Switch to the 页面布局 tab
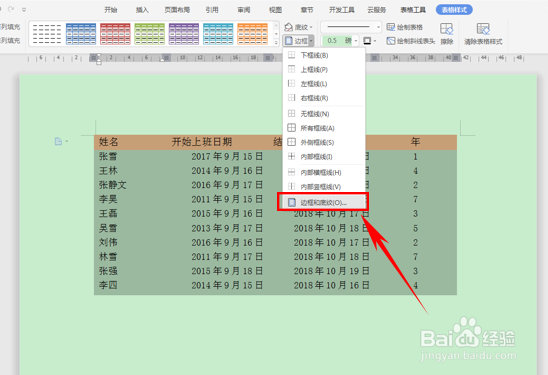The width and height of the screenshot is (548, 375). click(177, 10)
